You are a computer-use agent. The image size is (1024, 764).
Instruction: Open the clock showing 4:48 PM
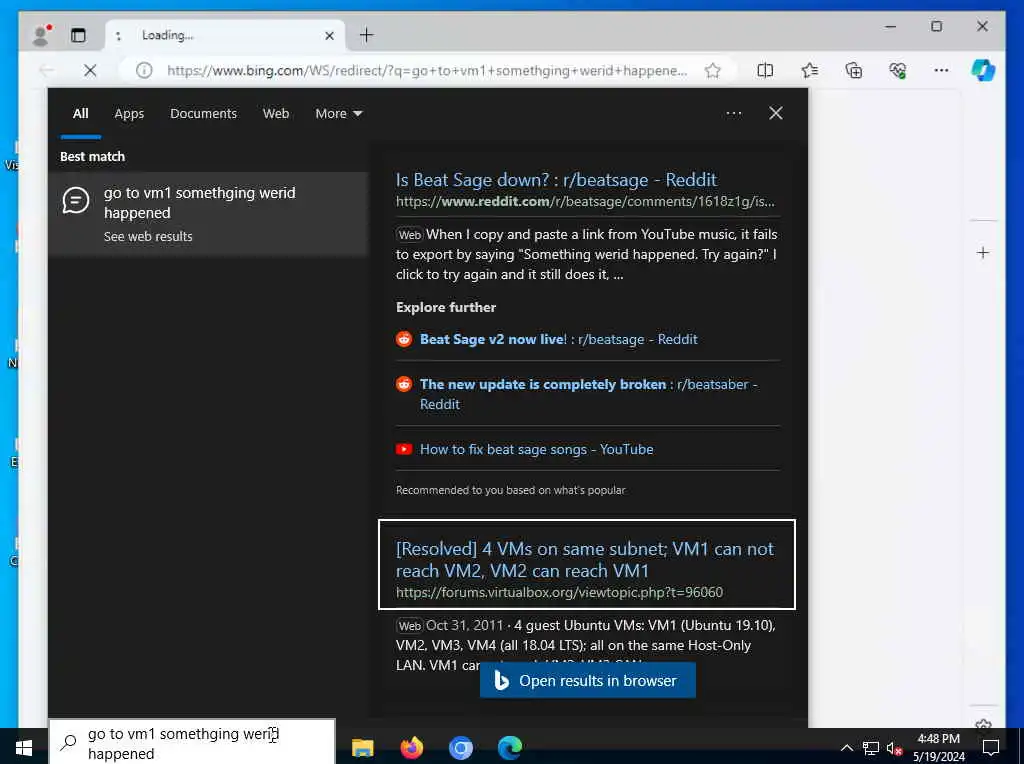click(x=938, y=748)
